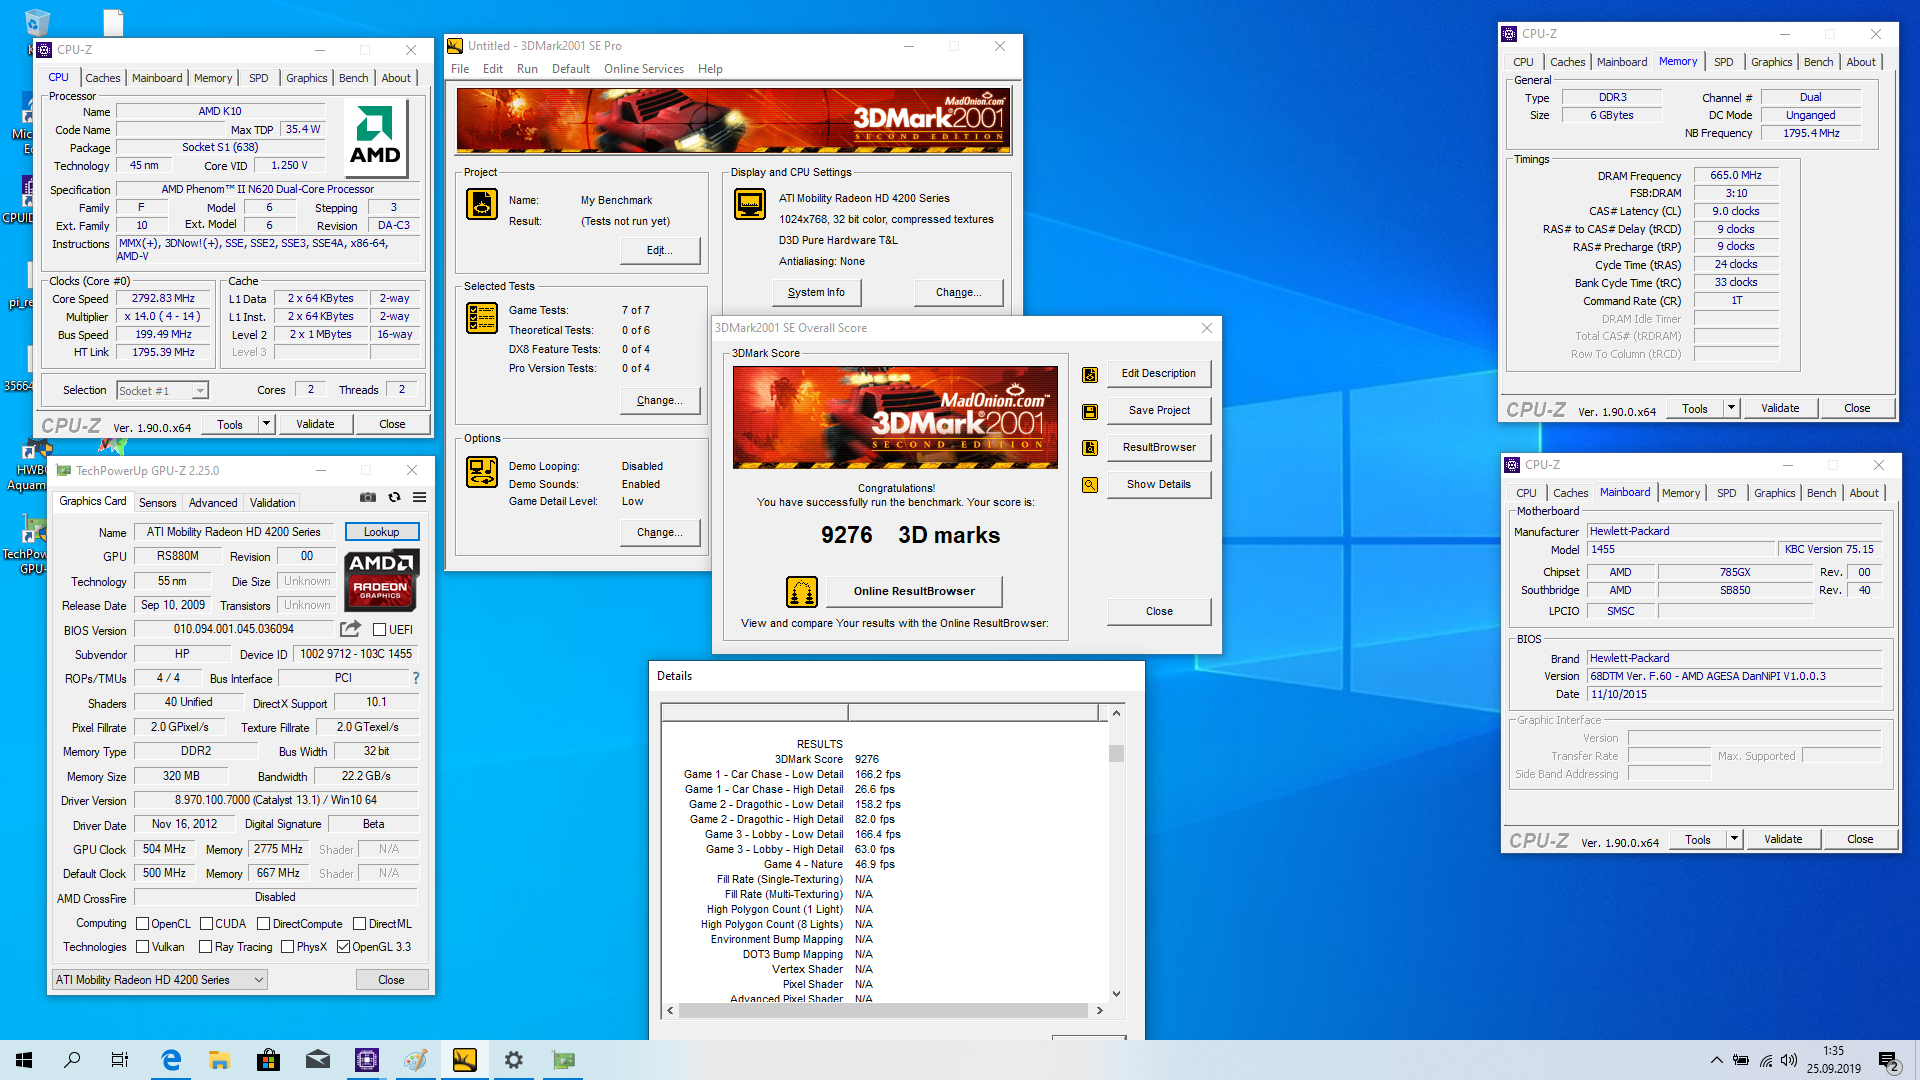Switch to Sensors tab in GPU-Z
Viewport: 1920px width, 1080px height.
[x=157, y=503]
